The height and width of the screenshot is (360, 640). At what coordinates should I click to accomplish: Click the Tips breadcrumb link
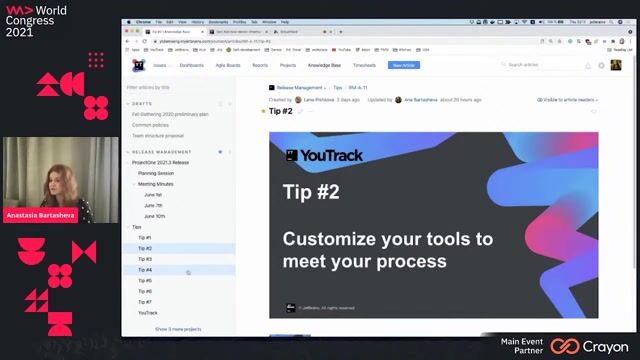click(338, 88)
